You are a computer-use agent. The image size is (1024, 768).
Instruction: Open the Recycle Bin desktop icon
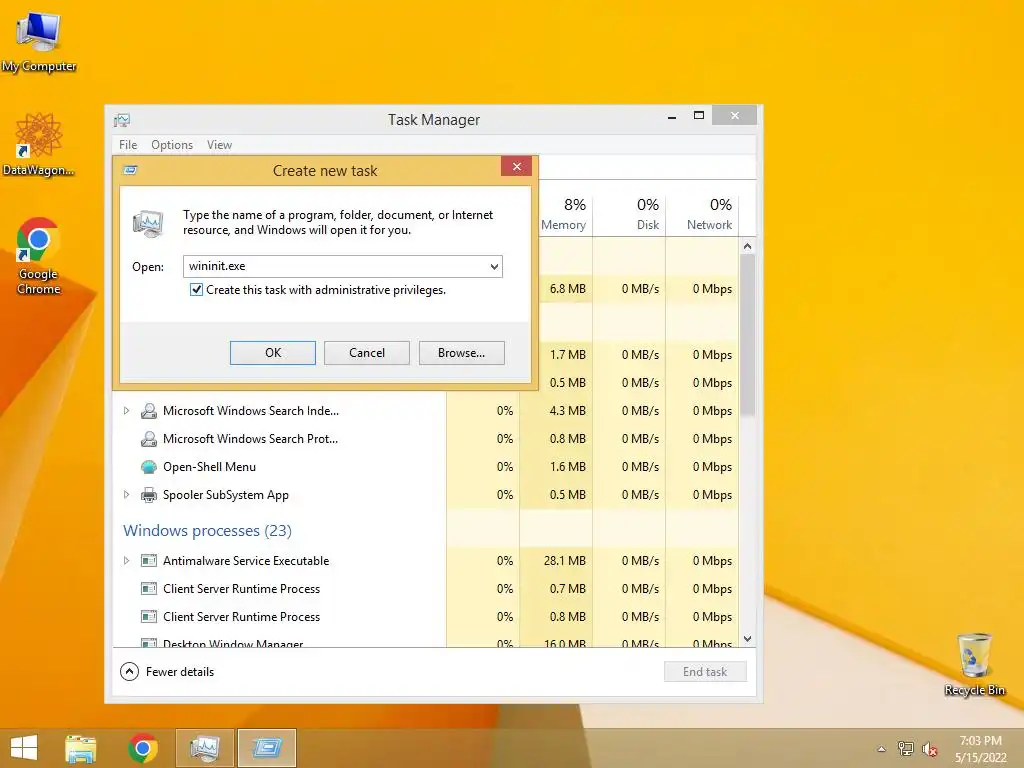pyautogui.click(x=974, y=664)
